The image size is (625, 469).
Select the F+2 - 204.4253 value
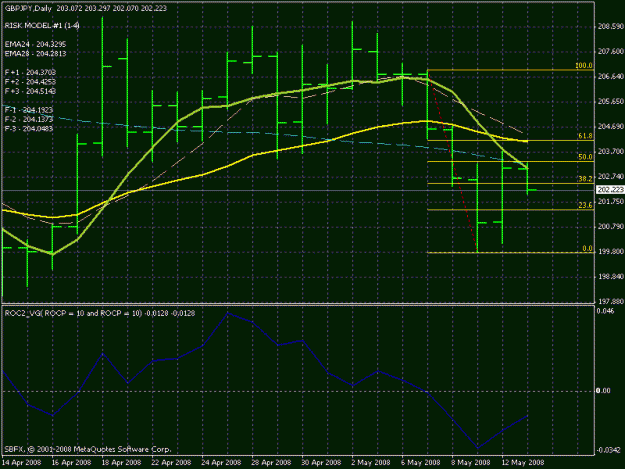[x=30, y=82]
